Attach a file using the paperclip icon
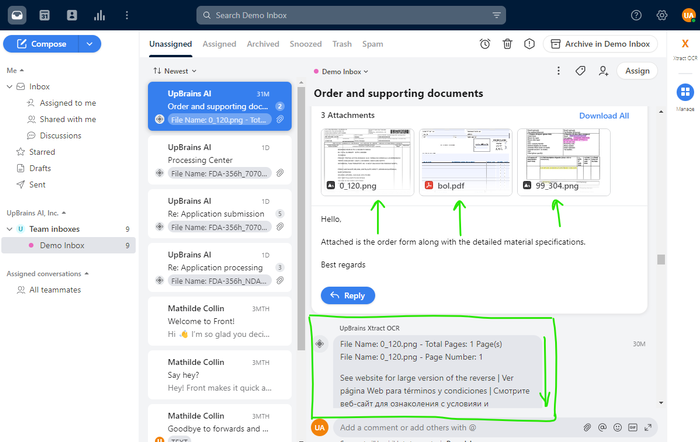 pyautogui.click(x=588, y=427)
